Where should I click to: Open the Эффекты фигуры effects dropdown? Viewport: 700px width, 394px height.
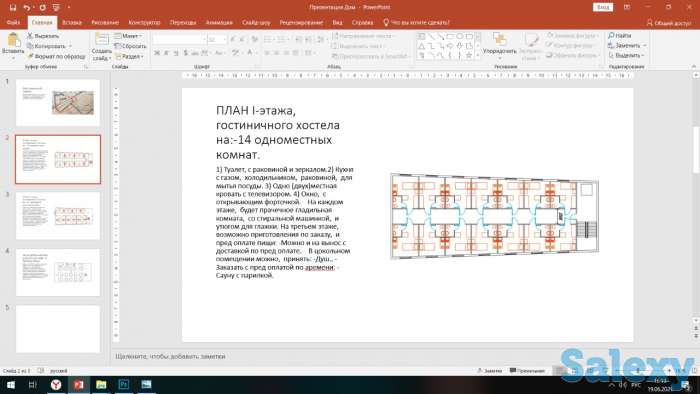[x=572, y=55]
